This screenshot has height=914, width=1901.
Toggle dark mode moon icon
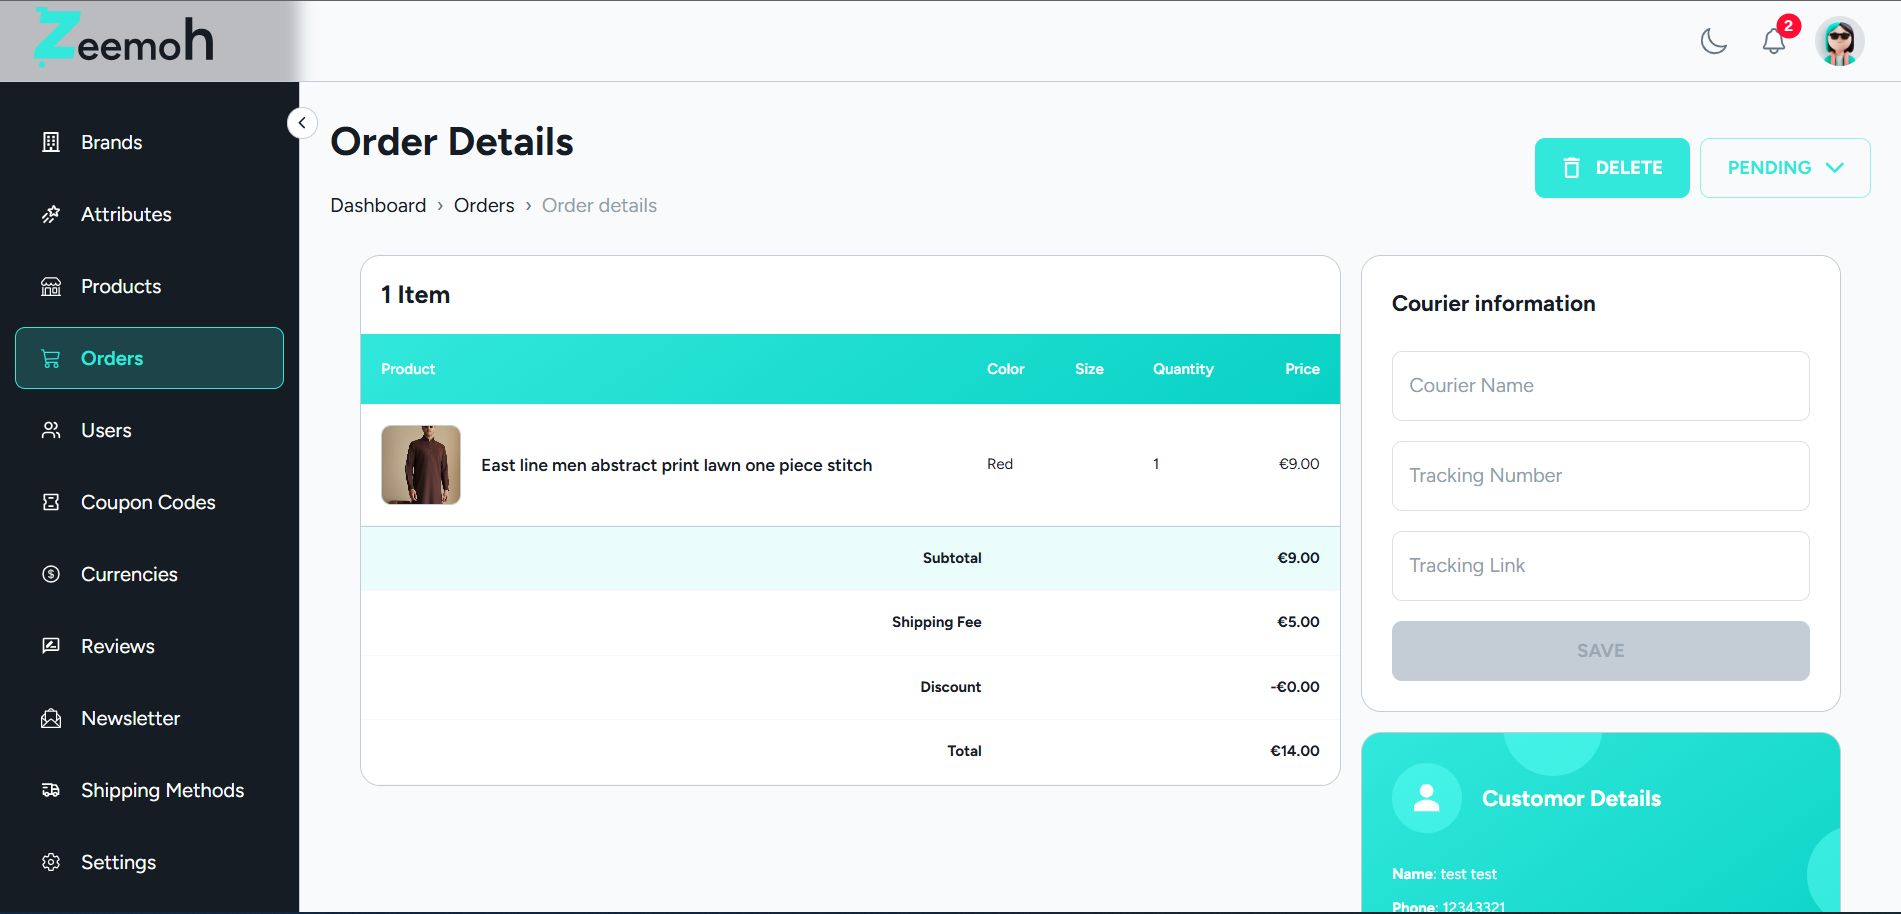1714,41
